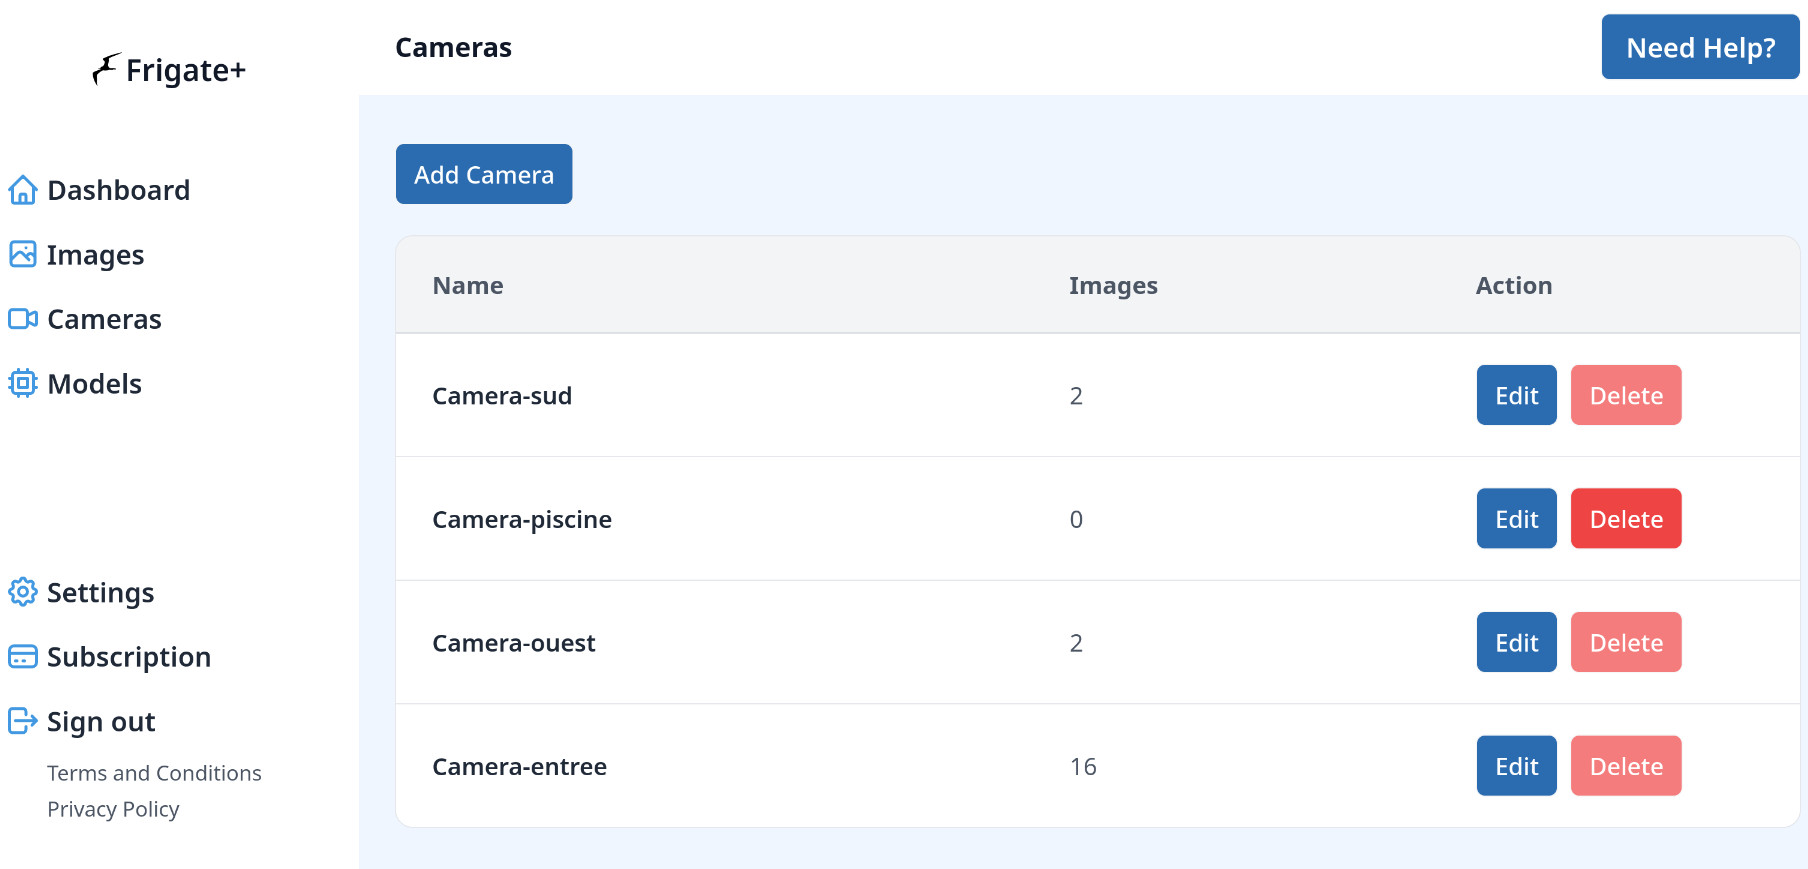Click the Sign out arrow icon
The width and height of the screenshot is (1808, 869).
click(23, 721)
